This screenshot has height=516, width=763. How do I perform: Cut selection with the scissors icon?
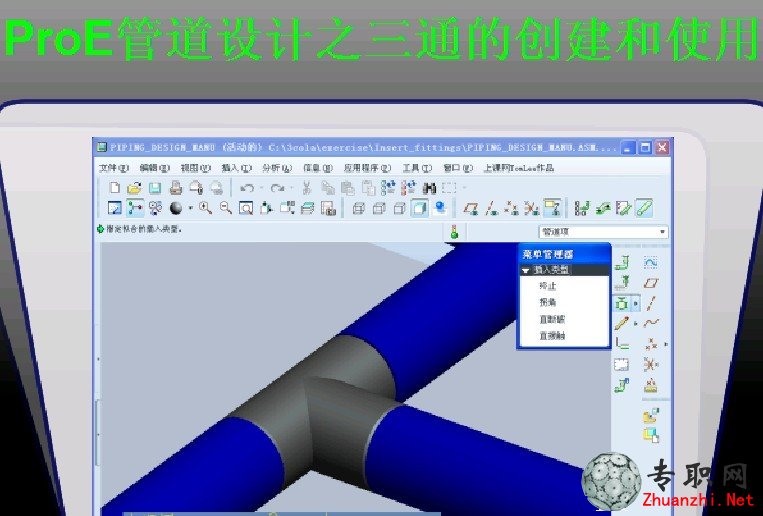click(307, 187)
